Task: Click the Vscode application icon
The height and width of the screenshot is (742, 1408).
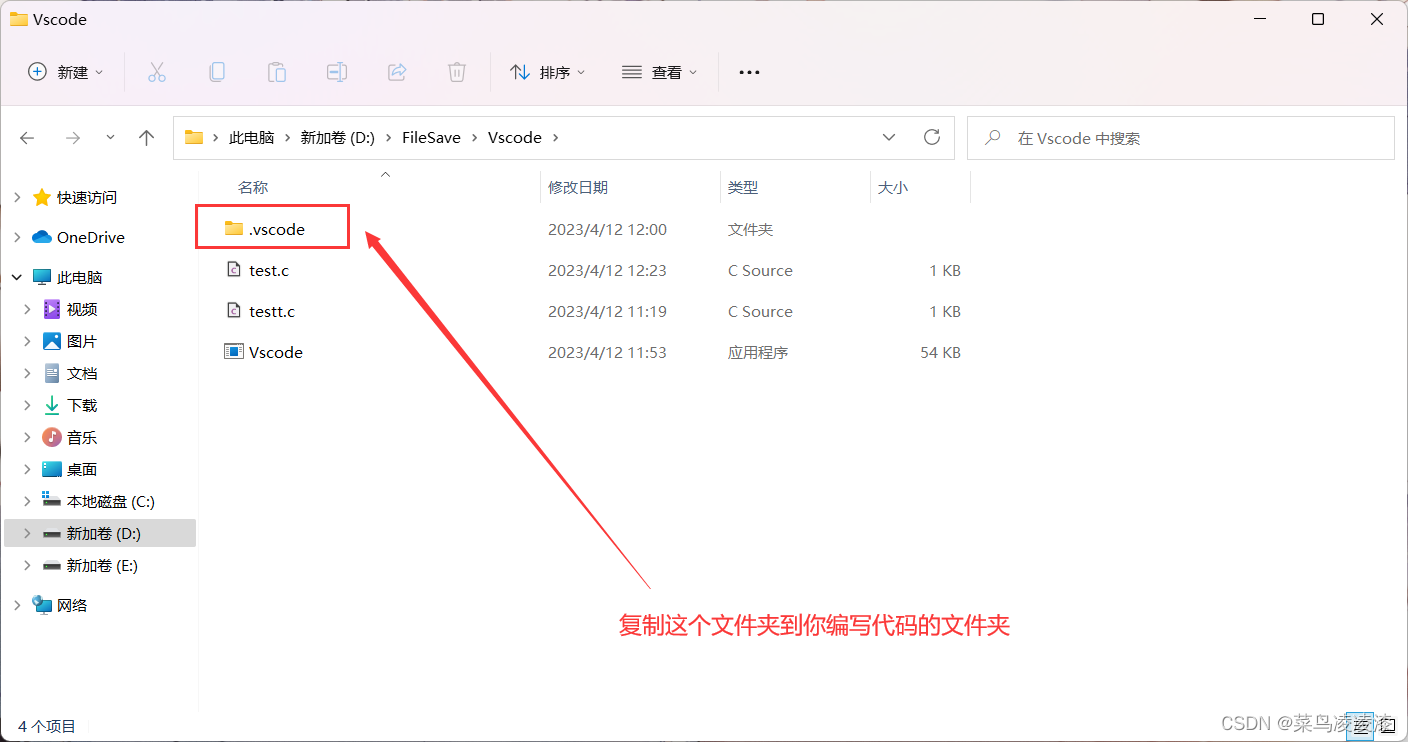Action: click(x=234, y=352)
